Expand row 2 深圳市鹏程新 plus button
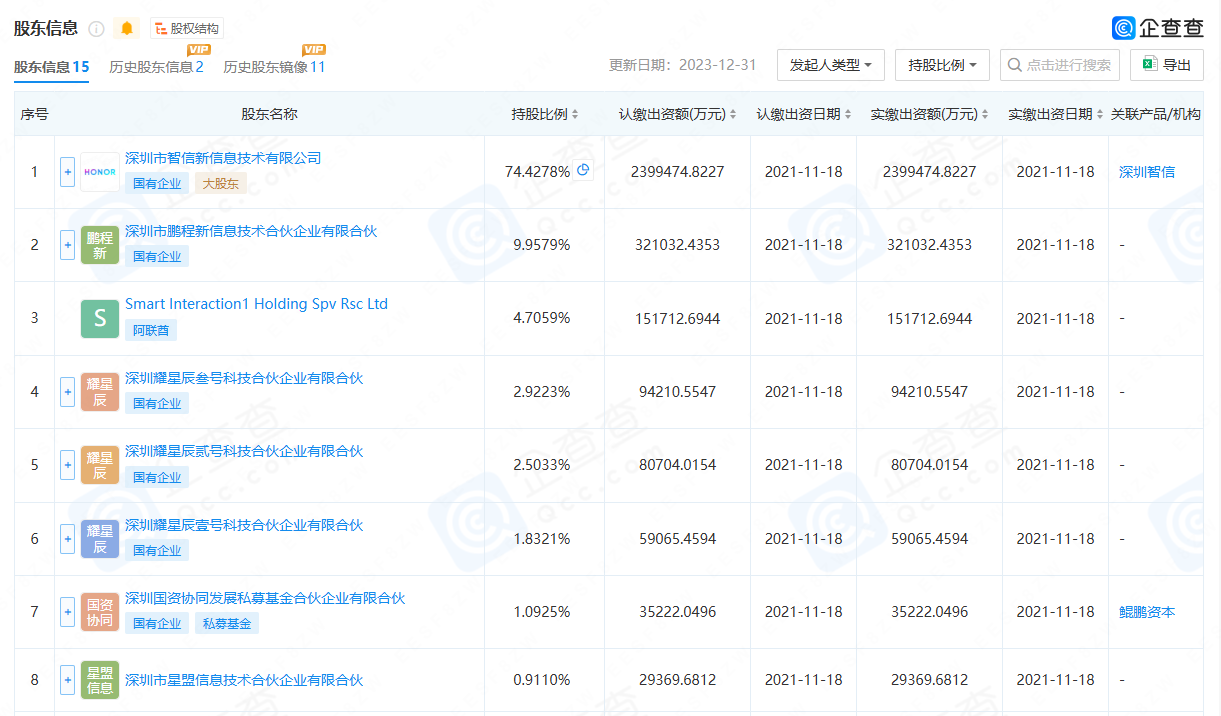 (68, 245)
